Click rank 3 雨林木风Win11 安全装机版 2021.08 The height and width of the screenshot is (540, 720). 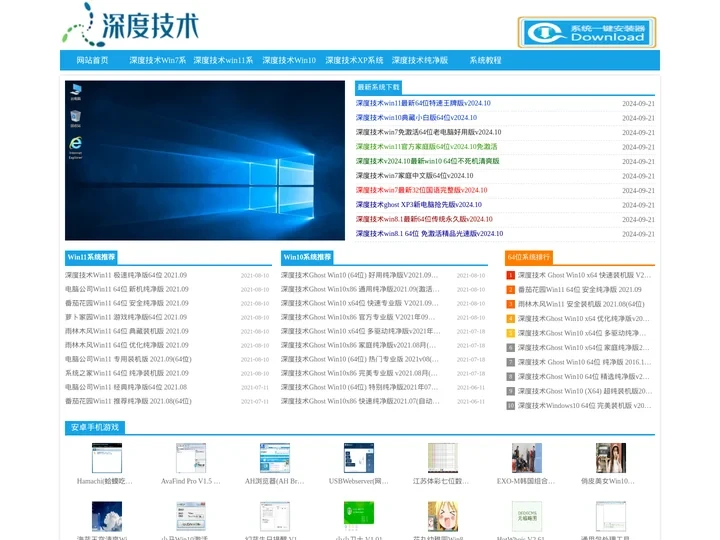(581, 304)
